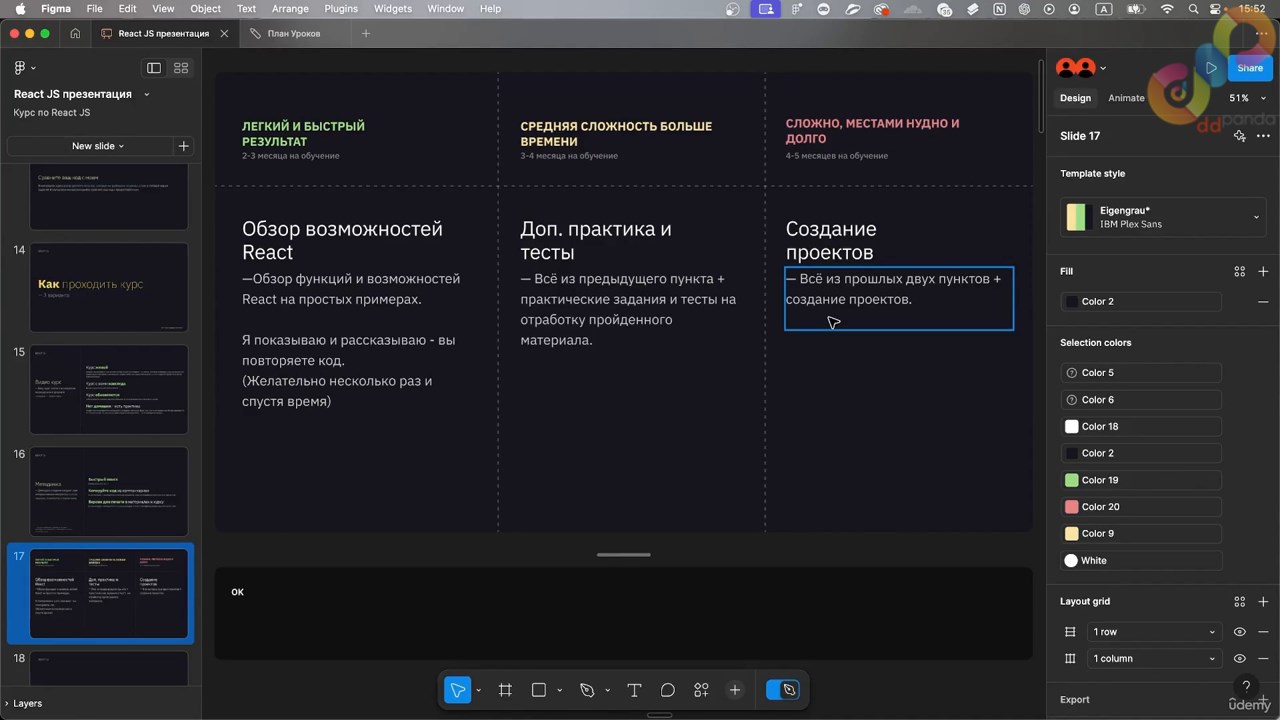Open the Widgets menu
Image resolution: width=1280 pixels, height=720 pixels.
pyautogui.click(x=392, y=8)
